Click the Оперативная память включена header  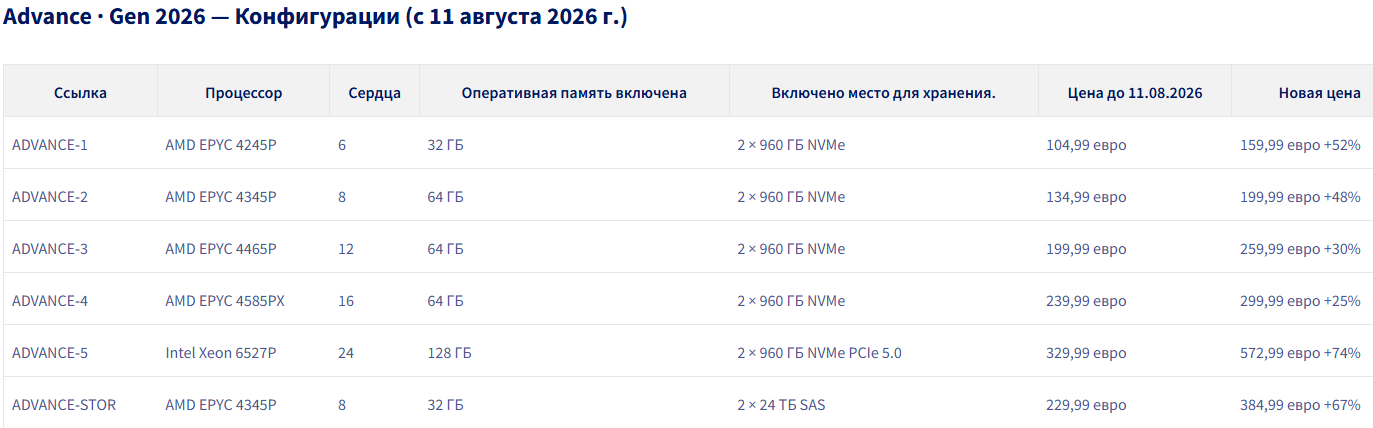pos(574,93)
